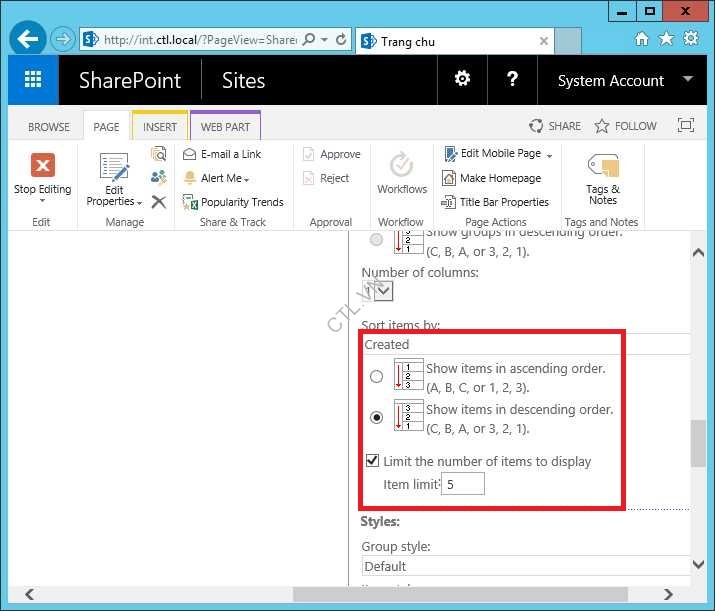Viewport: 715px width, 611px height.
Task: Click the Workflows ribbon icon
Action: pos(402,166)
